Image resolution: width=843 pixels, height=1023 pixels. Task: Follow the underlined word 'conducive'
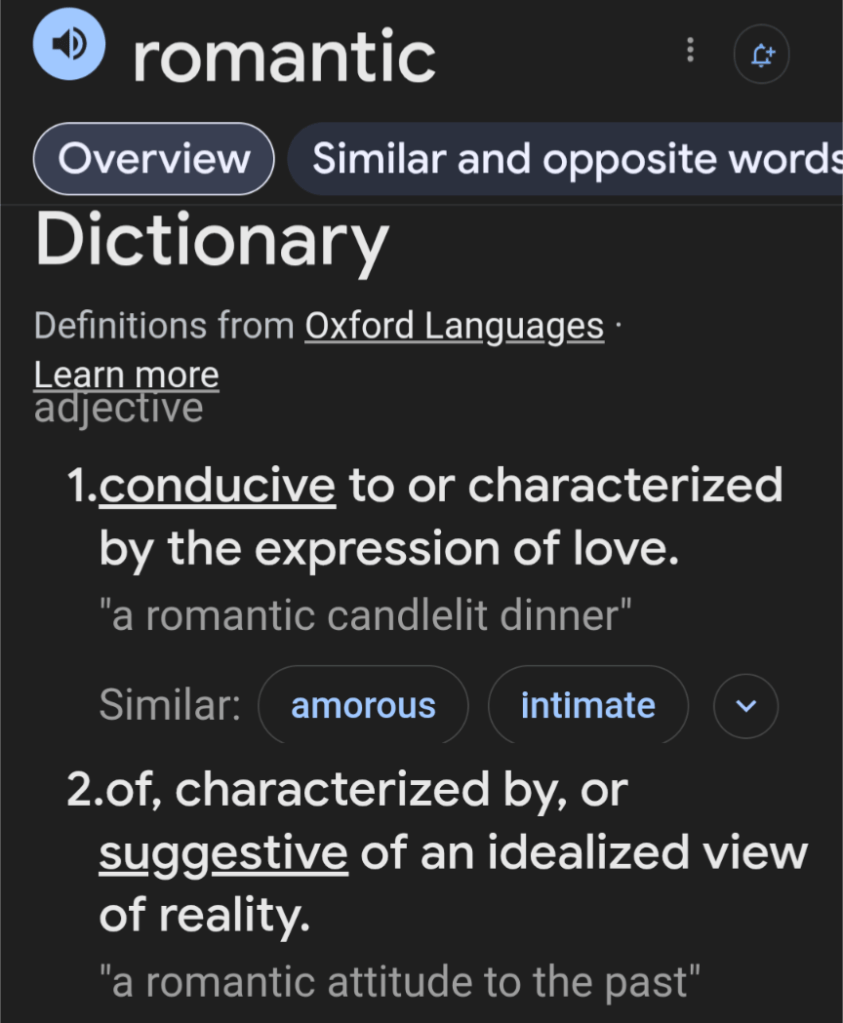pyautogui.click(x=218, y=486)
